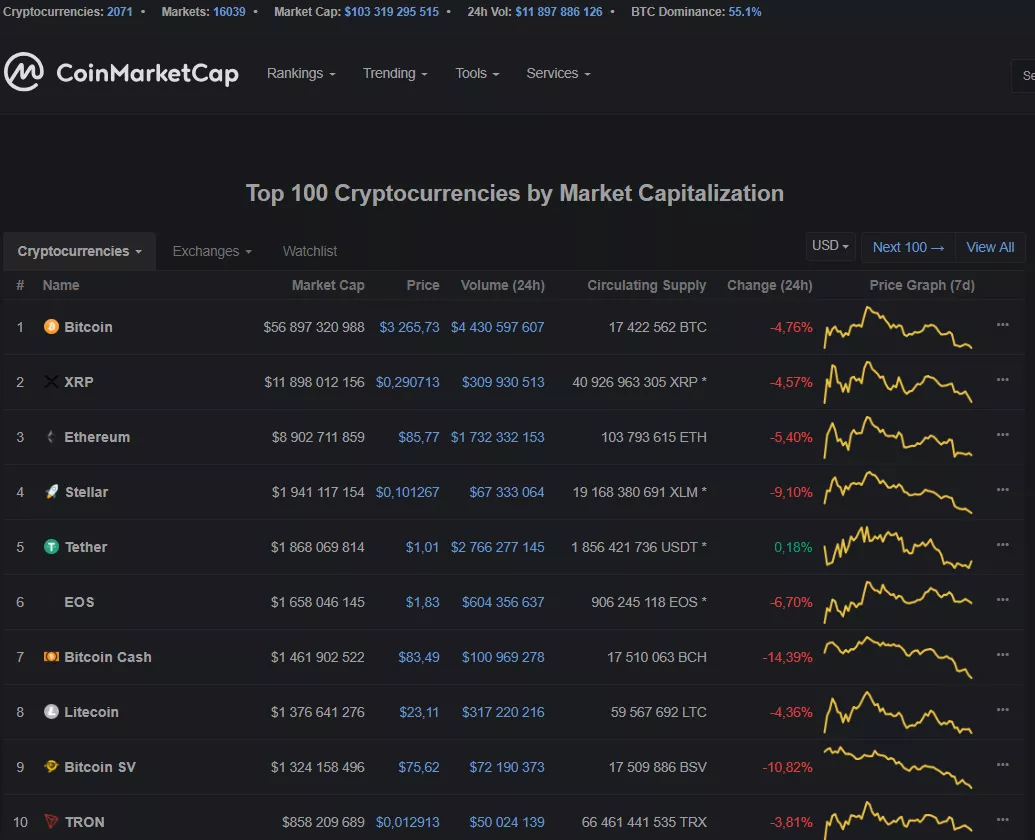The height and width of the screenshot is (840, 1035).
Task: Sort the table by Market Cap column
Action: pos(328,285)
